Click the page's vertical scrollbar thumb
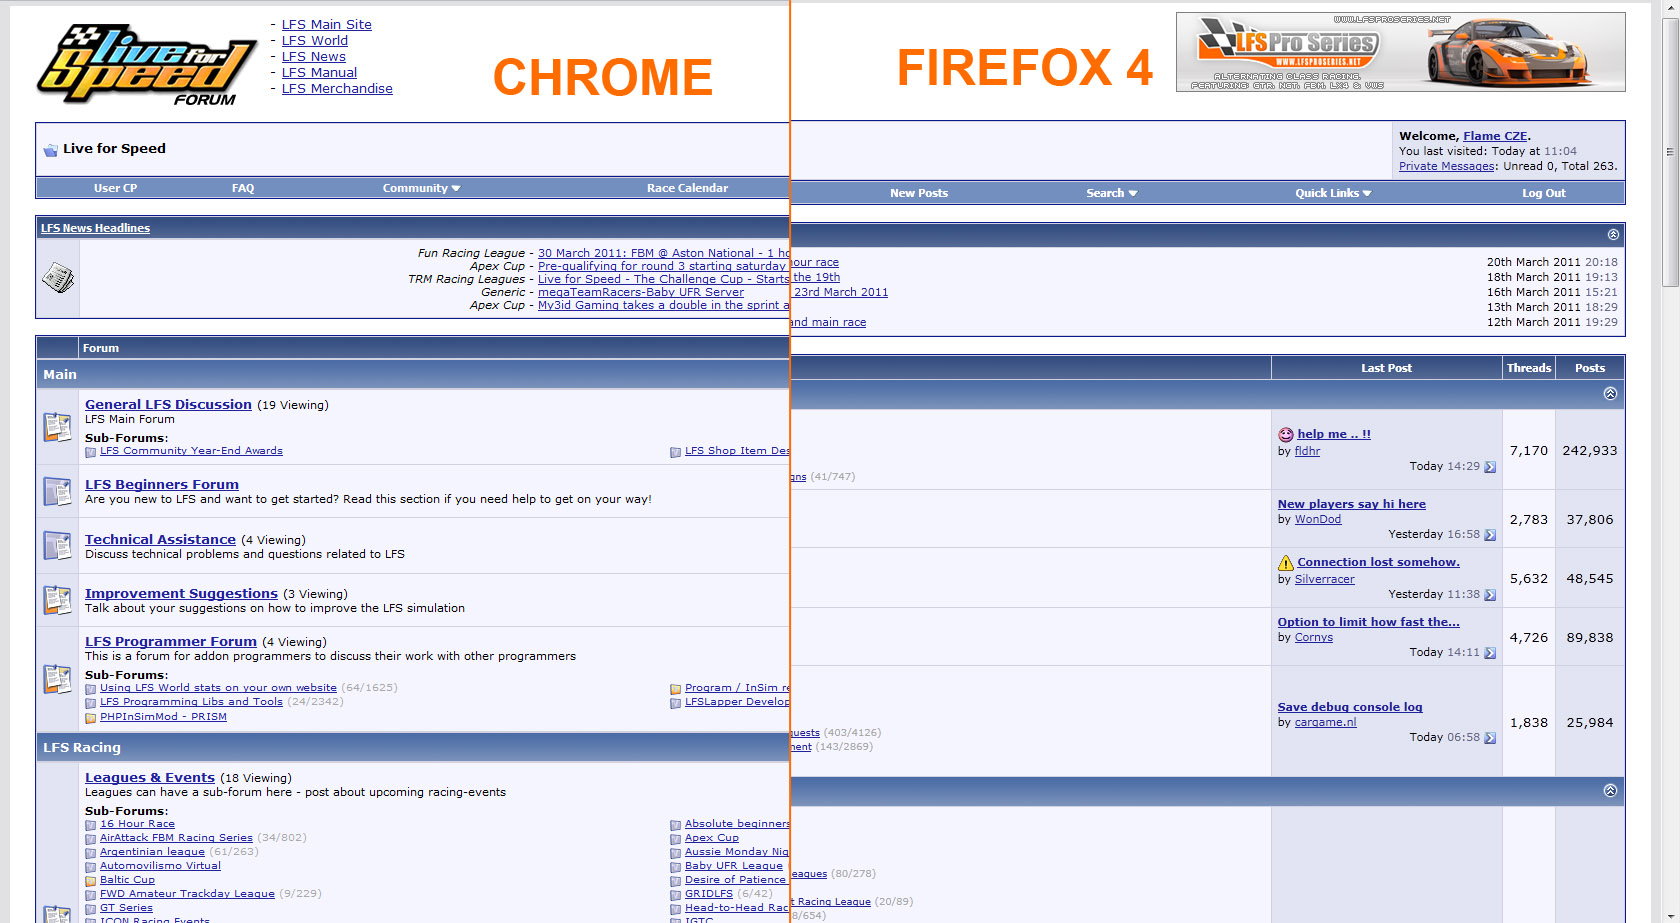 click(1669, 152)
